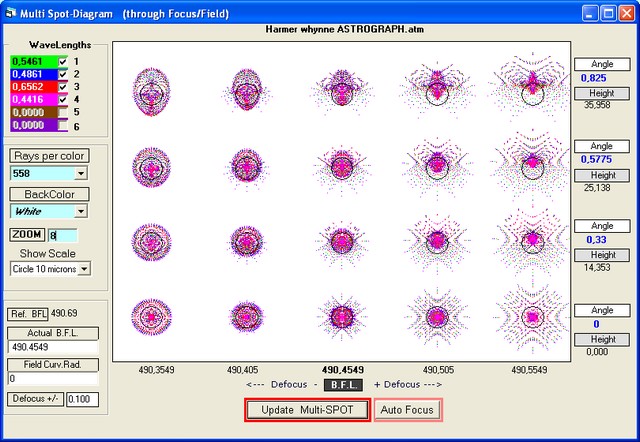Image resolution: width=640 pixels, height=442 pixels.
Task: Minimize the Multi Spot-Diagram window
Action: point(589,13)
